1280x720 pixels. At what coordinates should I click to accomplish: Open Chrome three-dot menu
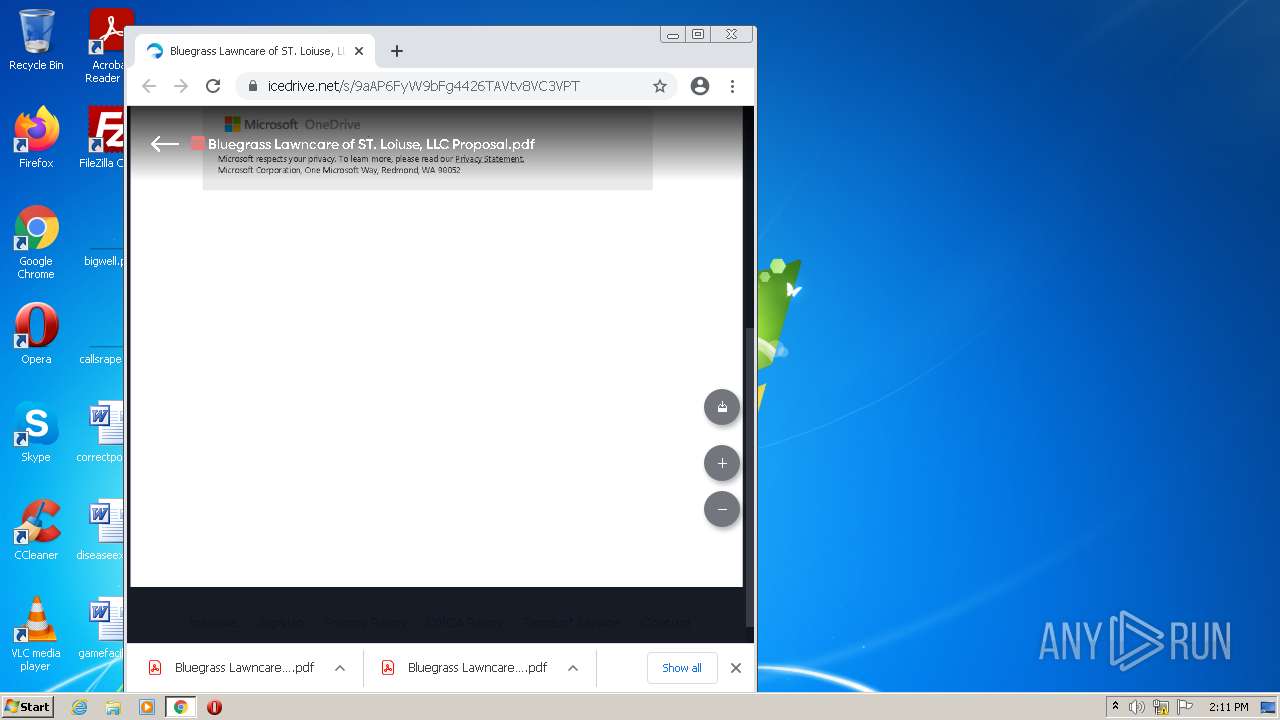732,86
